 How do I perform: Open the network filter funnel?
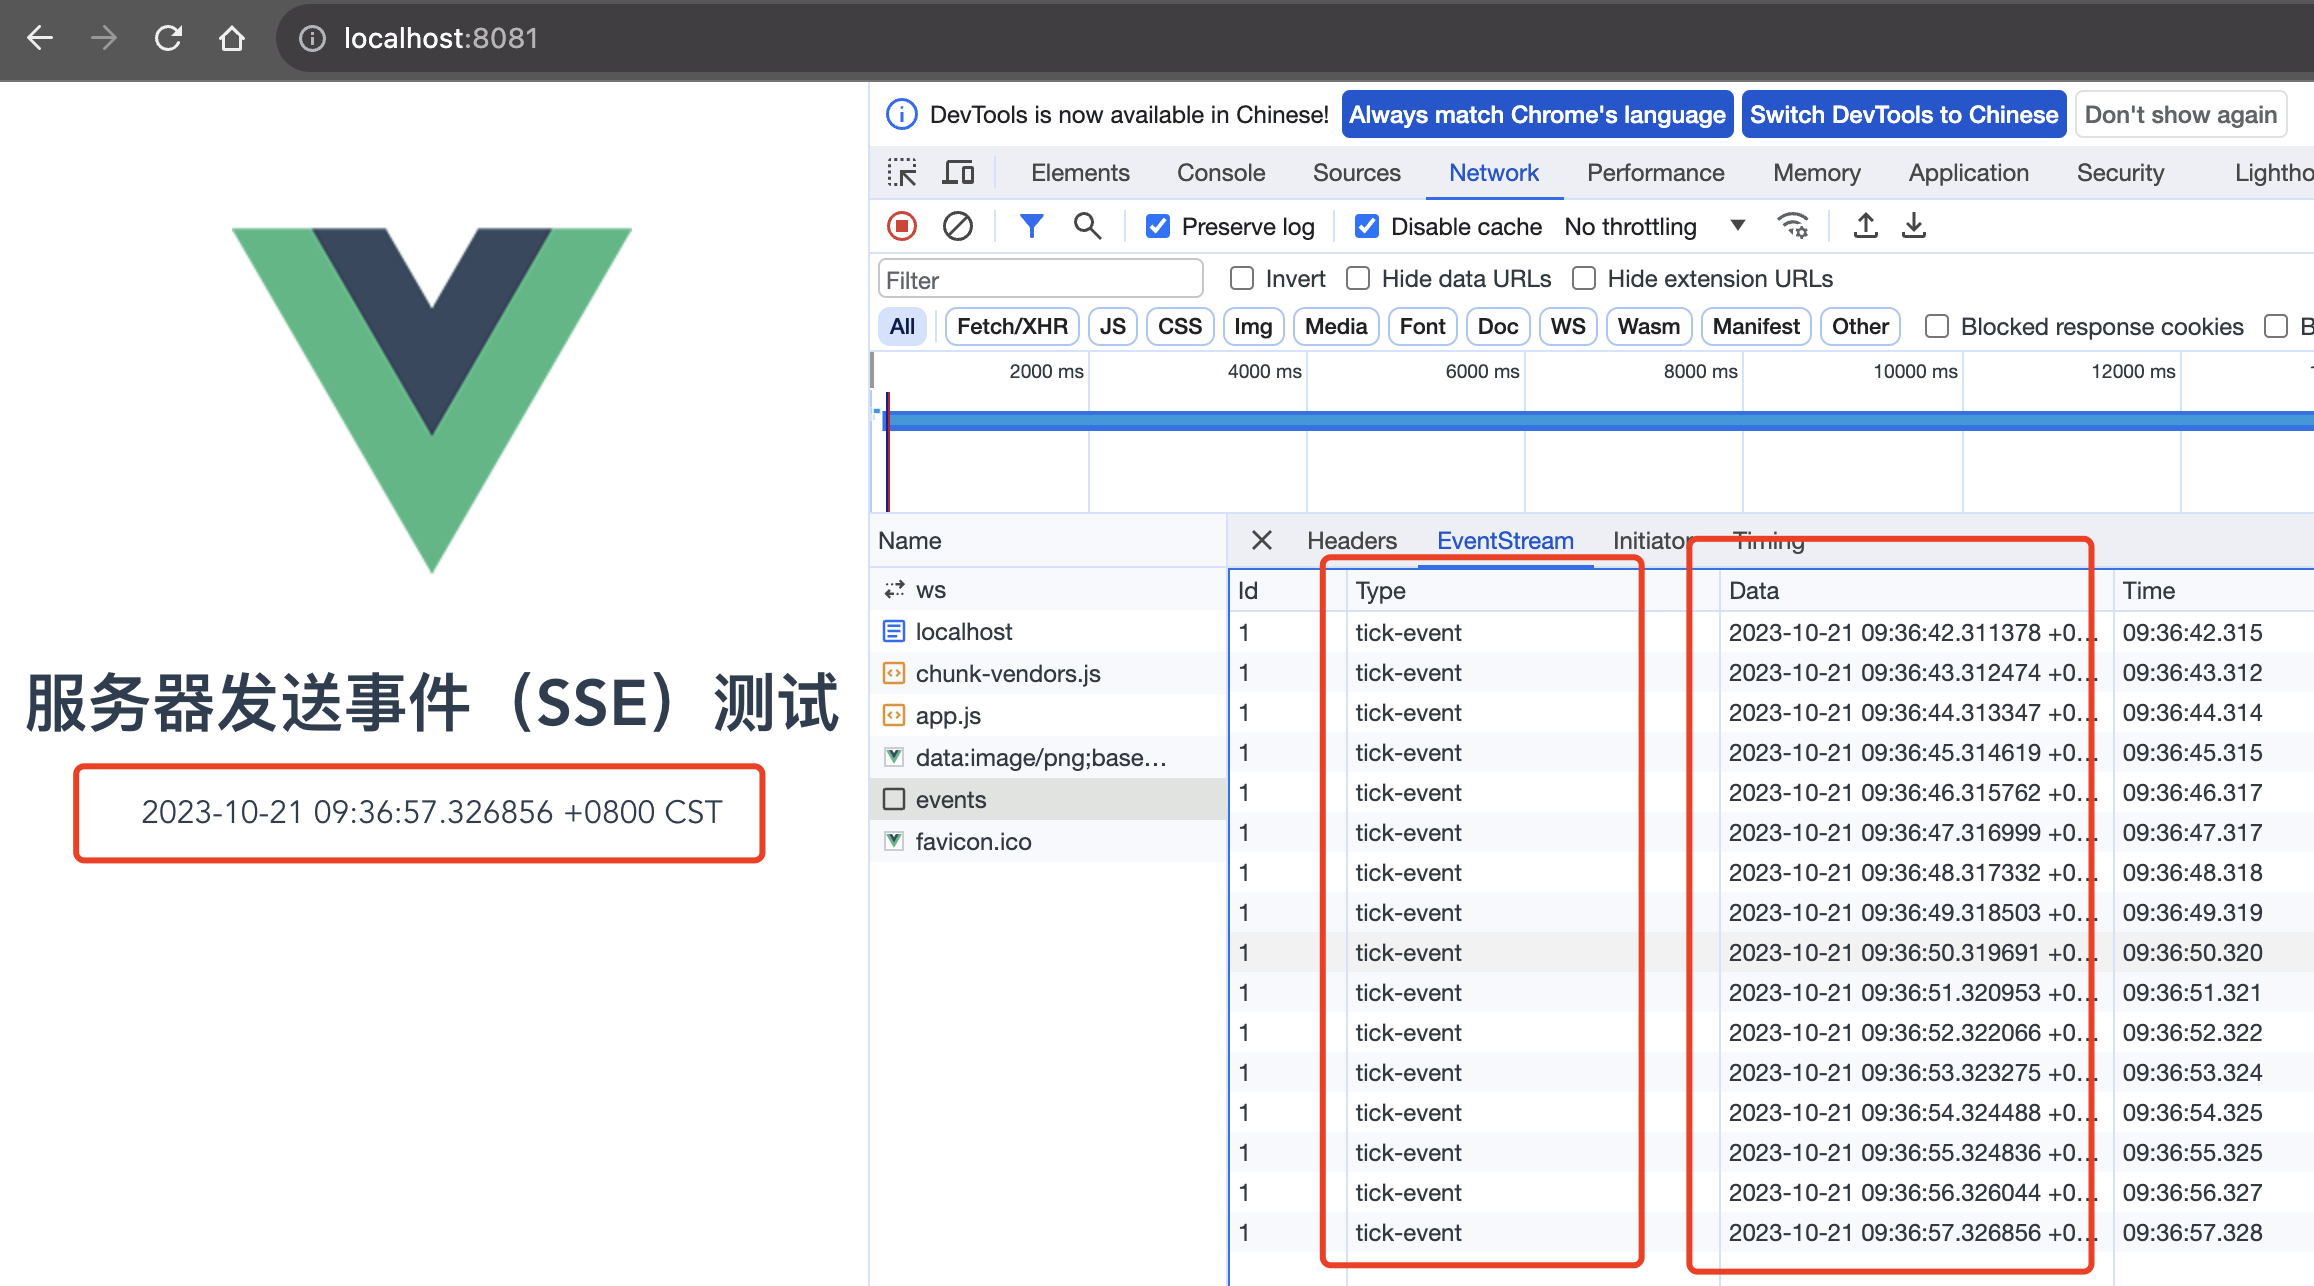[x=1031, y=226]
